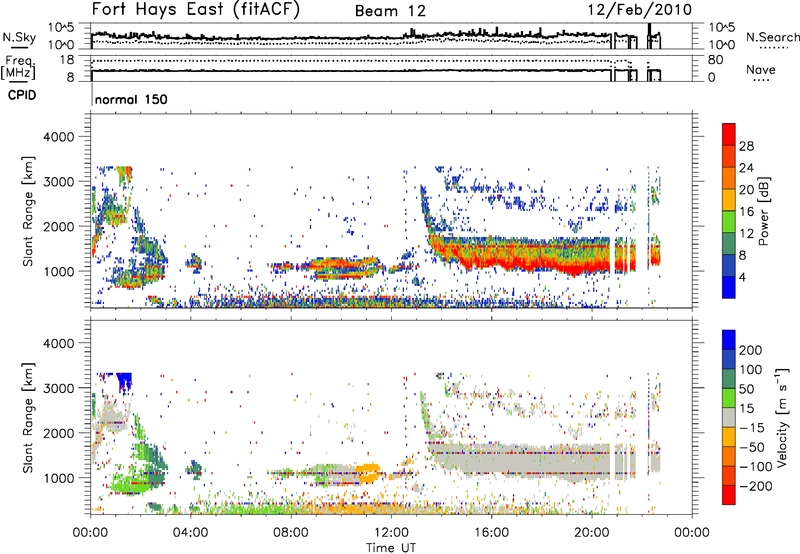Click the "16:00" time tick label
Viewport: 800px width, 554px height.
[491, 533]
